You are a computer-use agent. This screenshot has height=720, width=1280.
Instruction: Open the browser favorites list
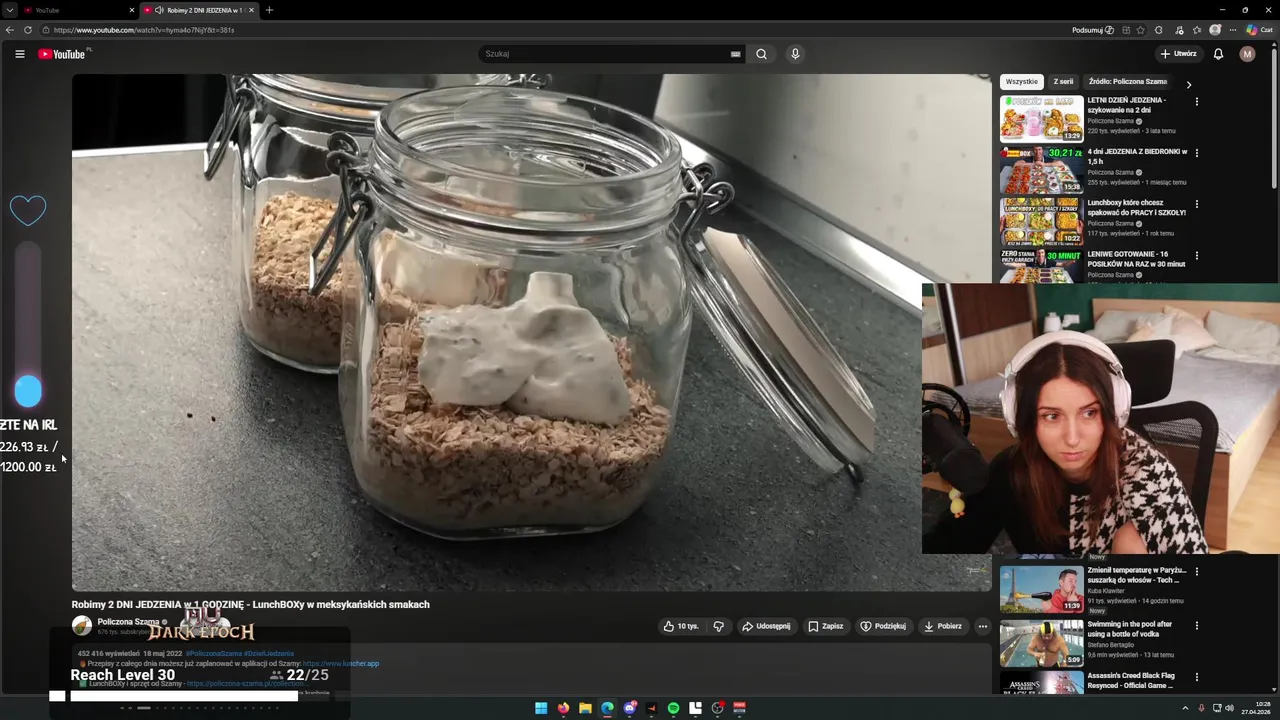[1197, 30]
